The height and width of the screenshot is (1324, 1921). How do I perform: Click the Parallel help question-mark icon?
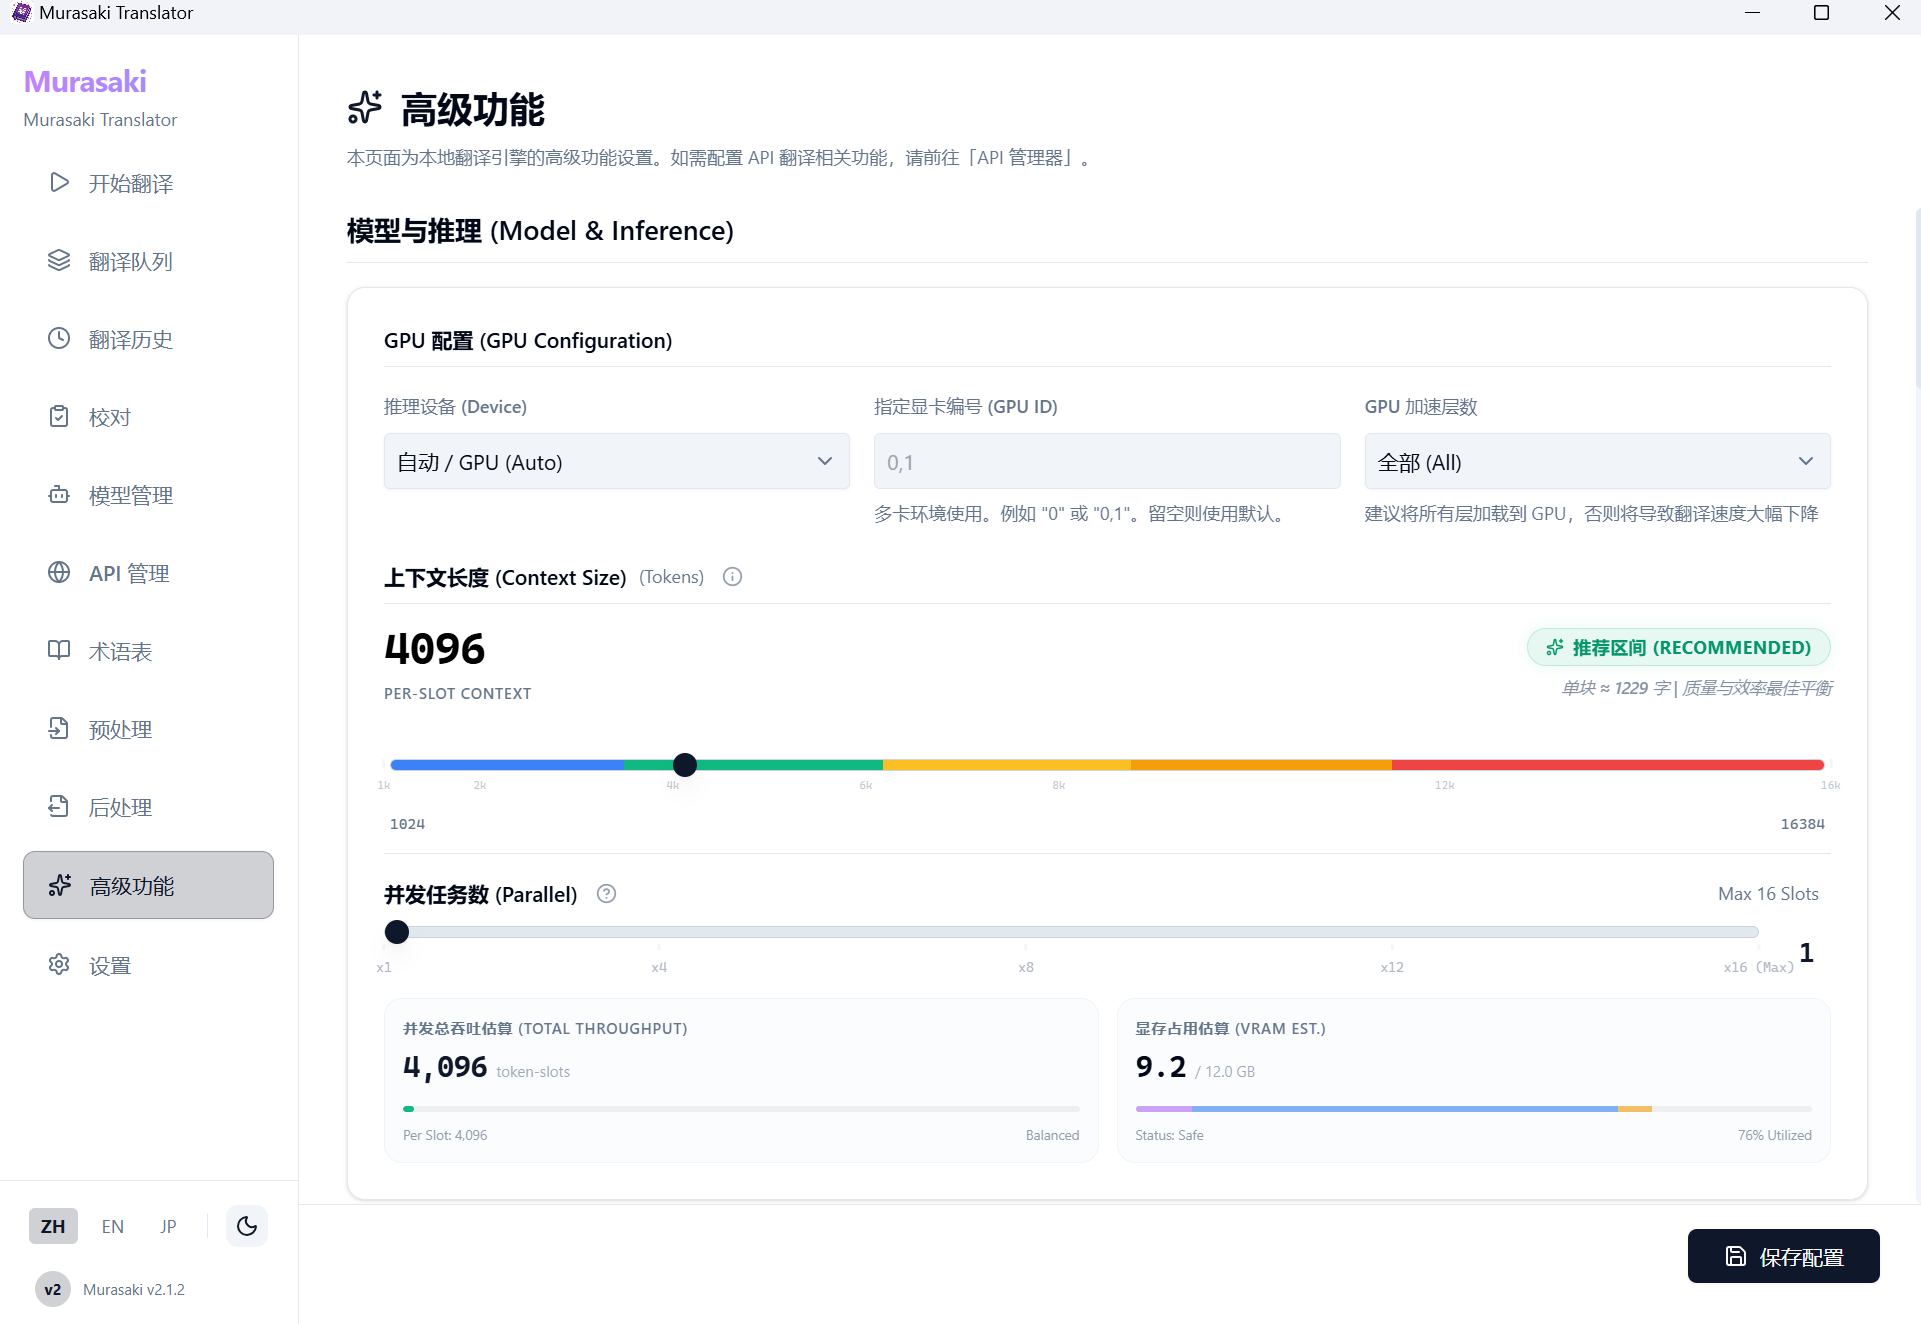point(606,894)
